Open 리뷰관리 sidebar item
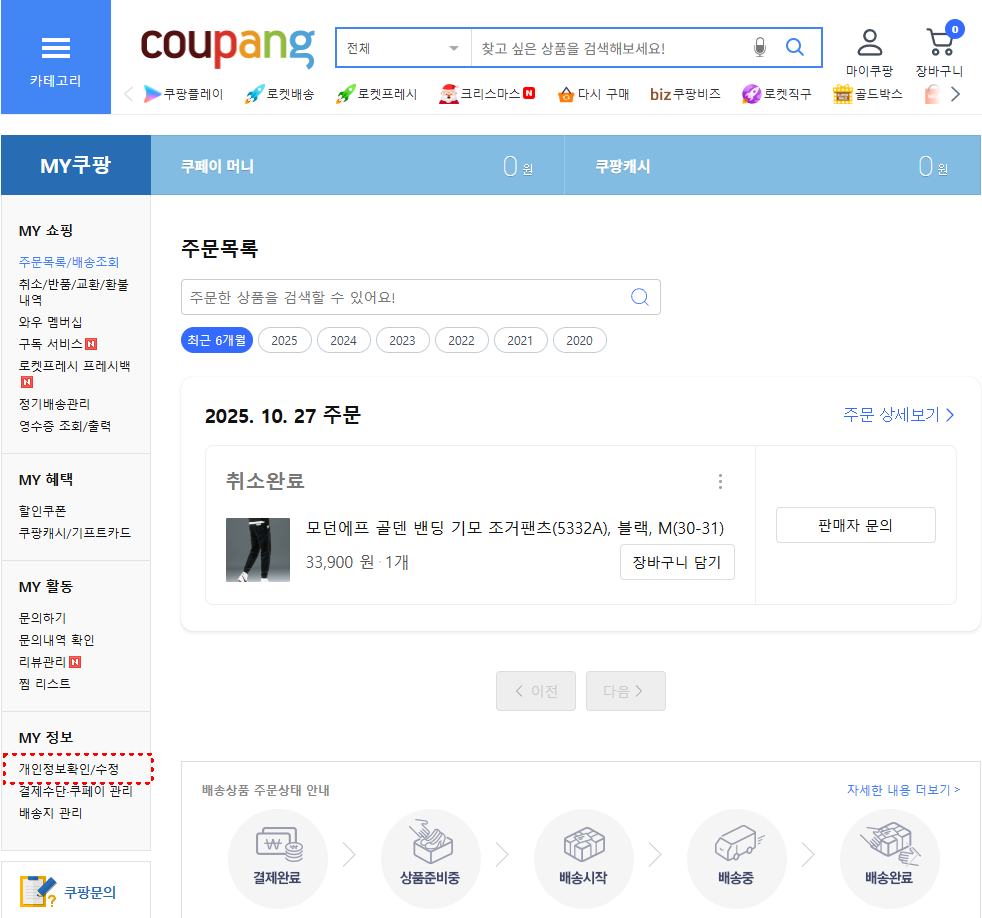 49,662
